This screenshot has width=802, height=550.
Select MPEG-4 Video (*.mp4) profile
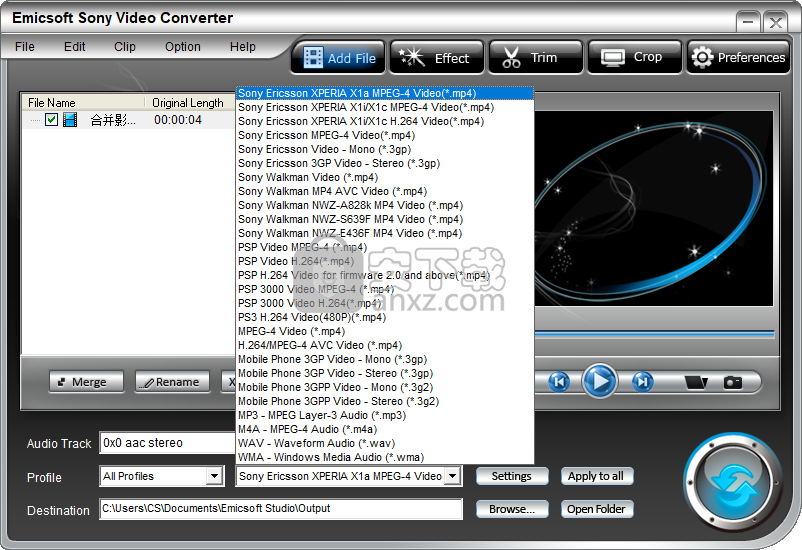click(385, 331)
